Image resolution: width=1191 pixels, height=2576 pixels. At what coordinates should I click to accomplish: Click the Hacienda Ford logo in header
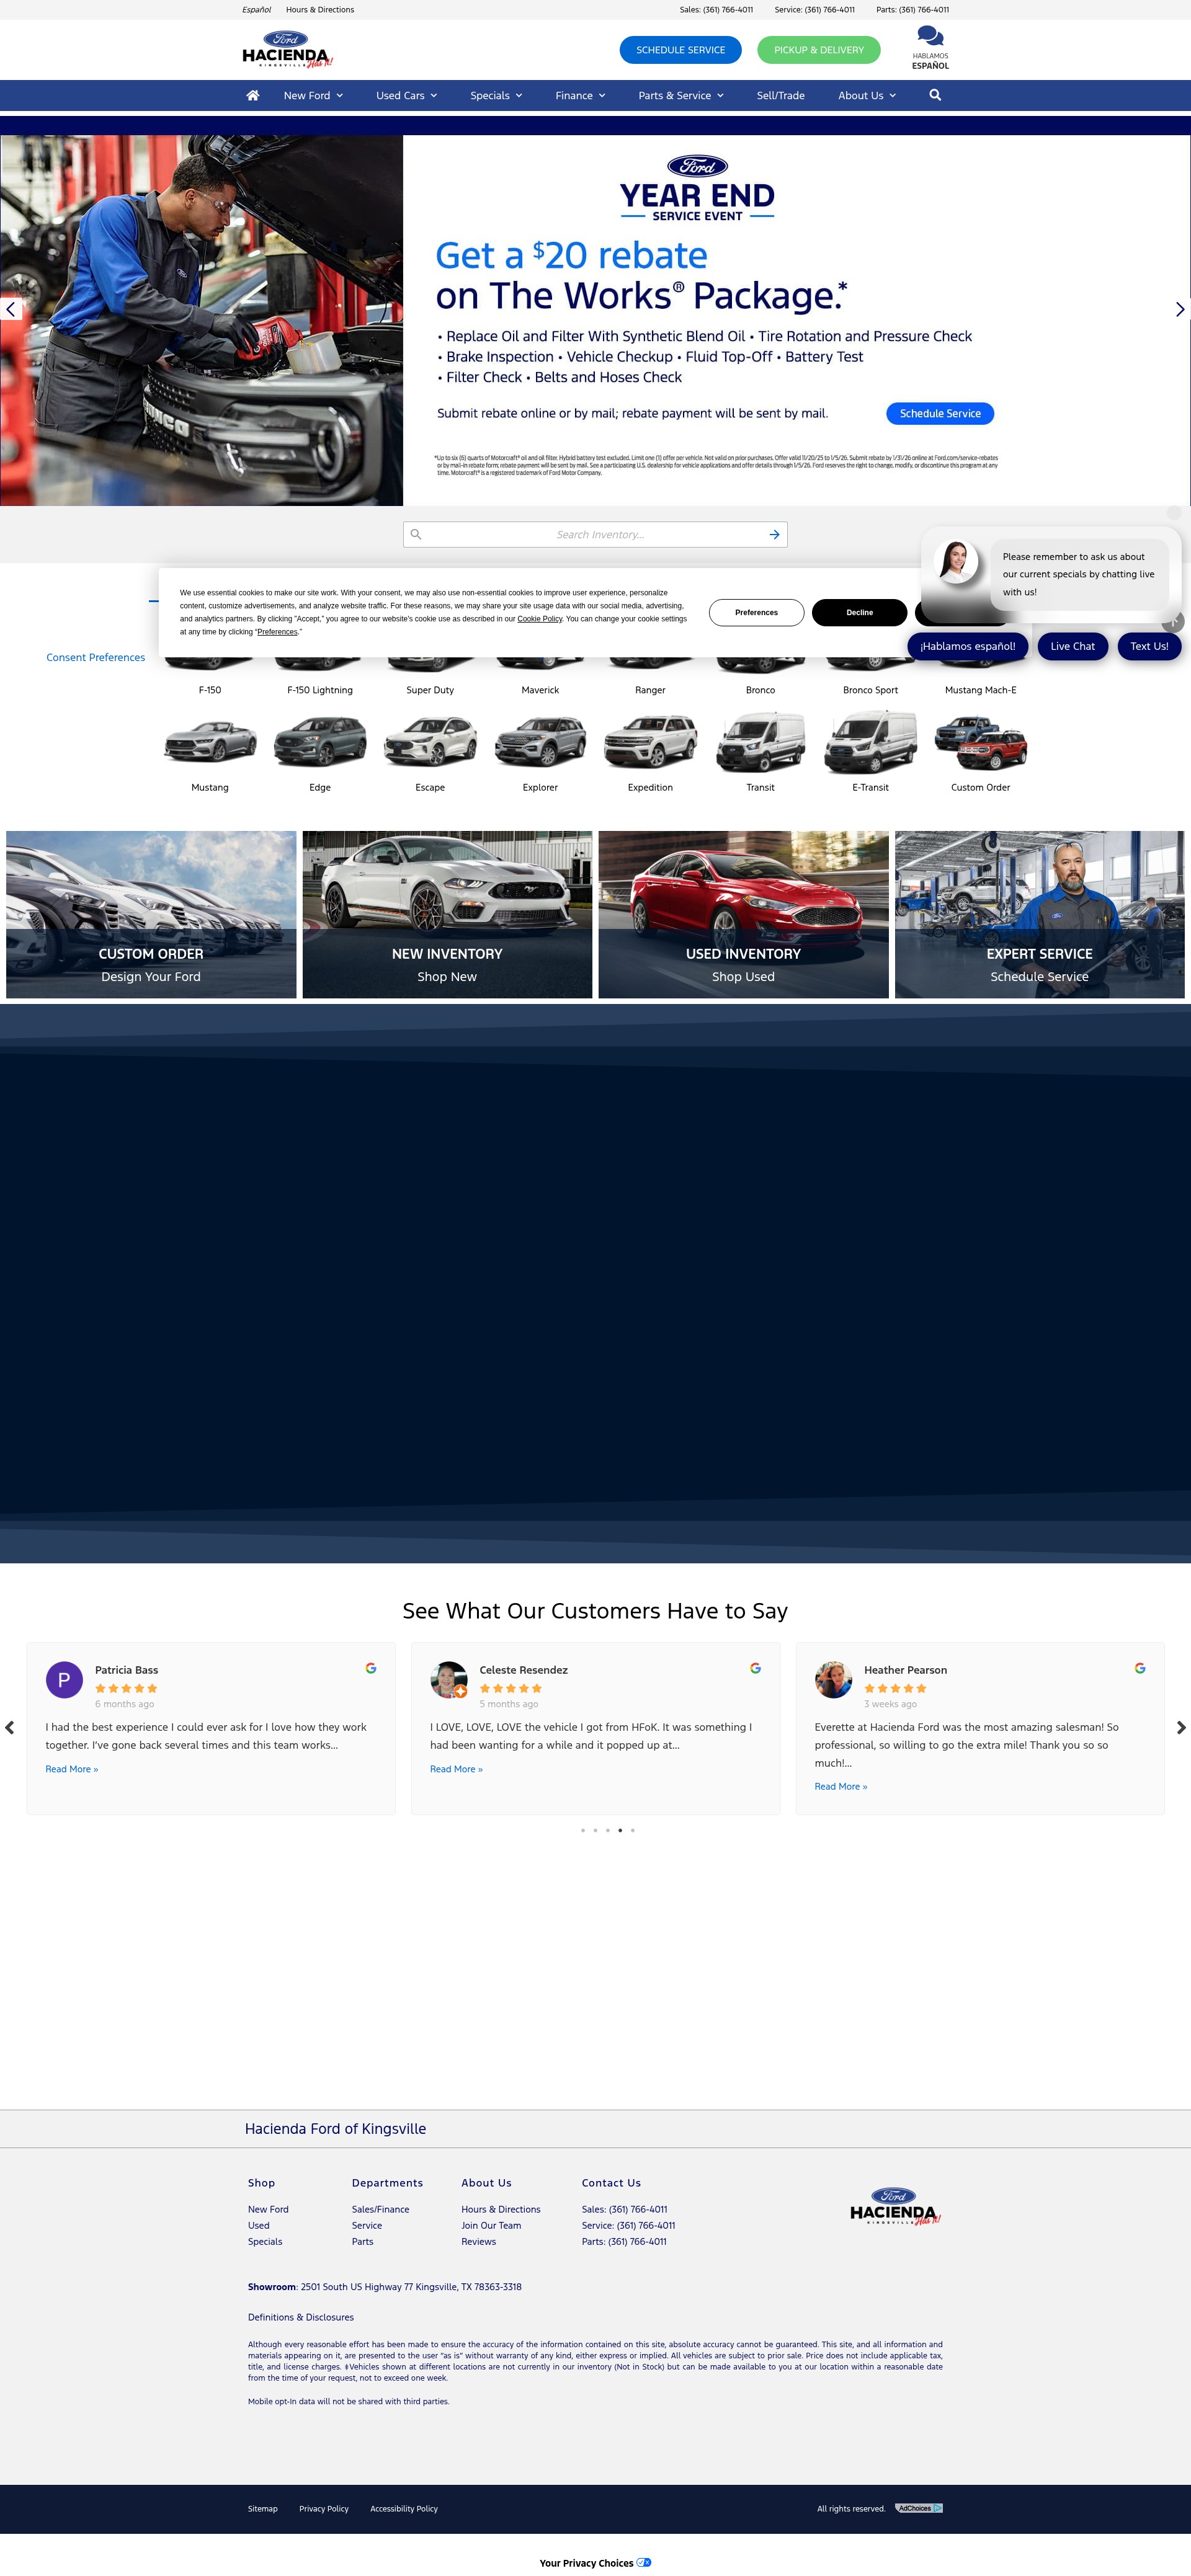coord(287,49)
